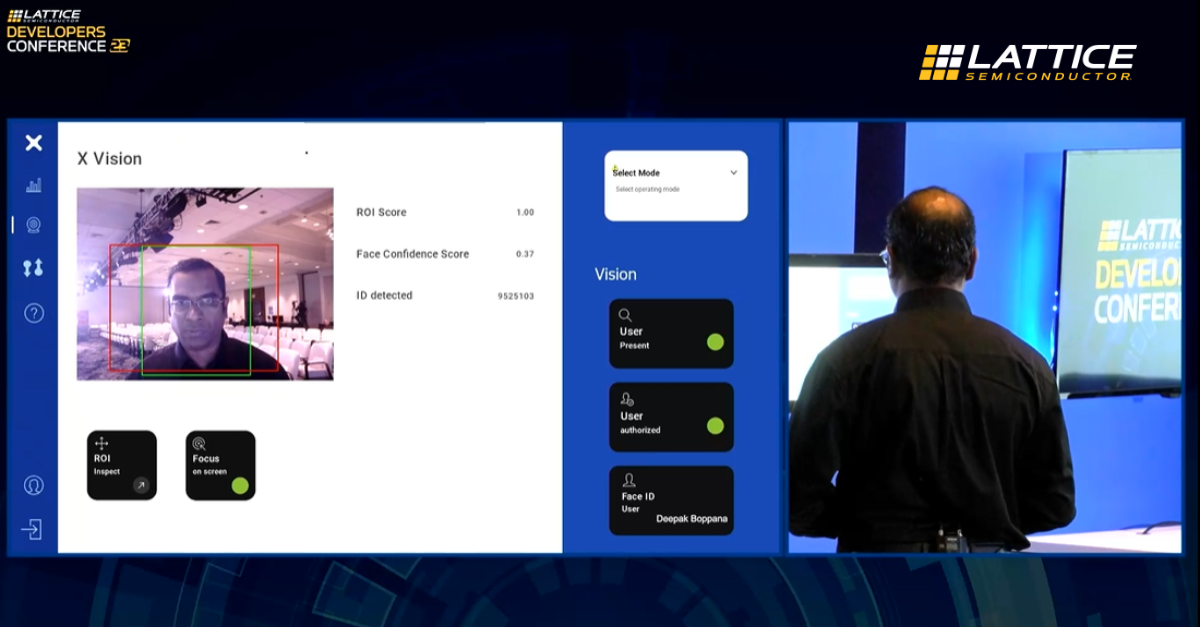The height and width of the screenshot is (627, 1200).
Task: Click the ID detected value 9525103
Action: pos(516,296)
